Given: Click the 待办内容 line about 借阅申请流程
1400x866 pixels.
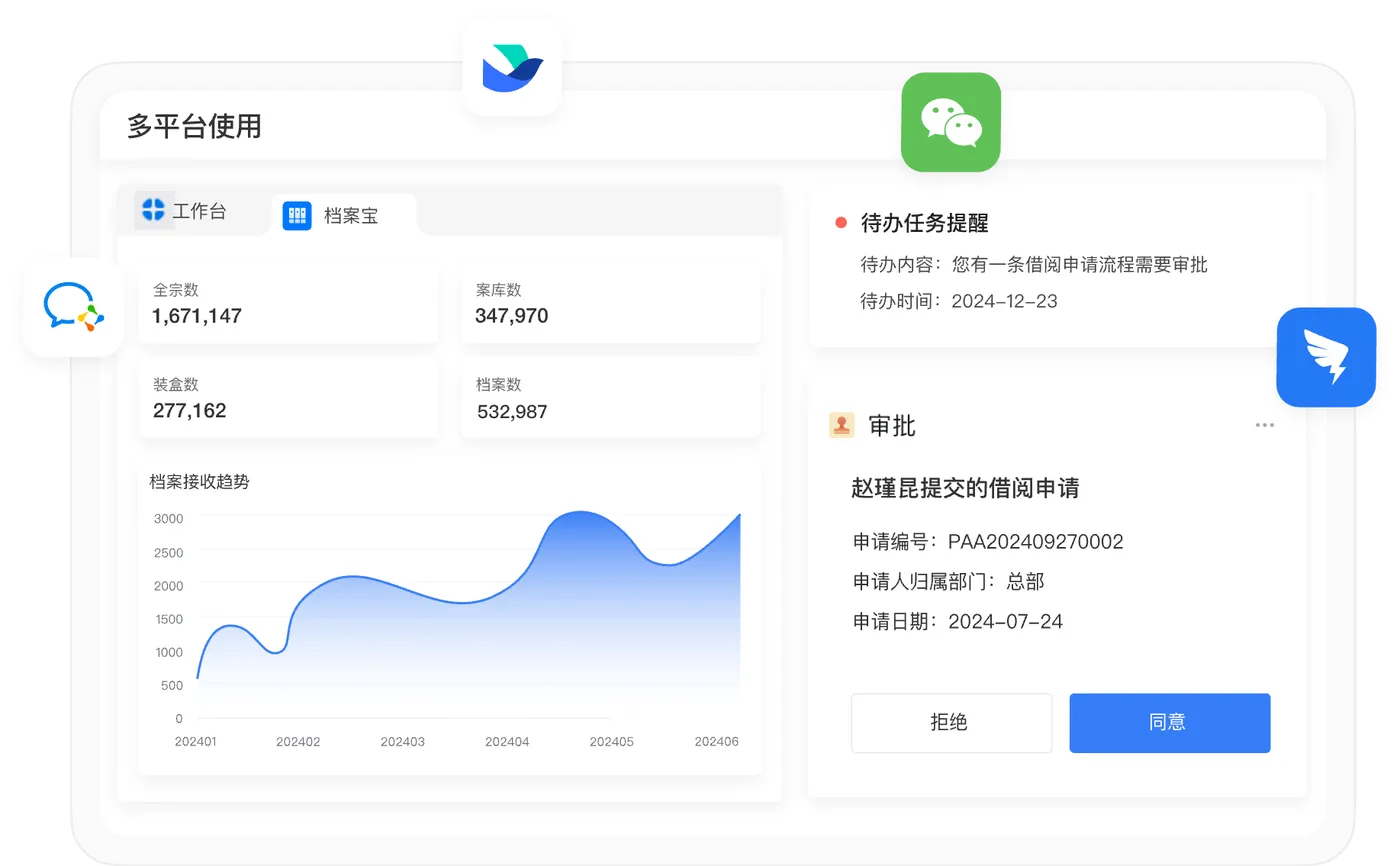Looking at the screenshot, I should click(1034, 265).
